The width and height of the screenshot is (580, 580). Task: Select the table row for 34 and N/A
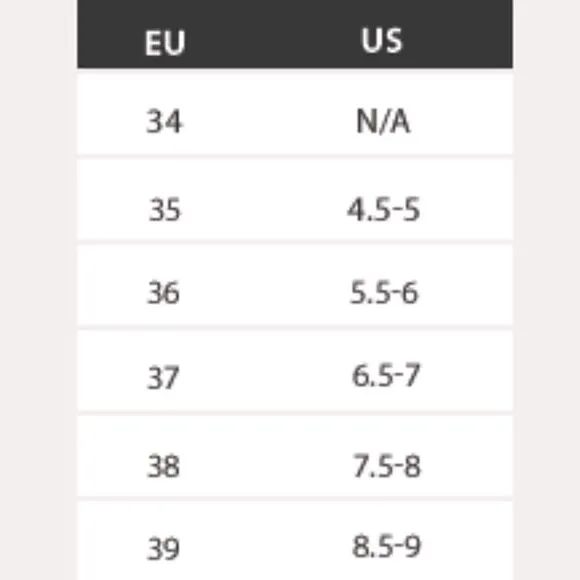tap(295, 115)
